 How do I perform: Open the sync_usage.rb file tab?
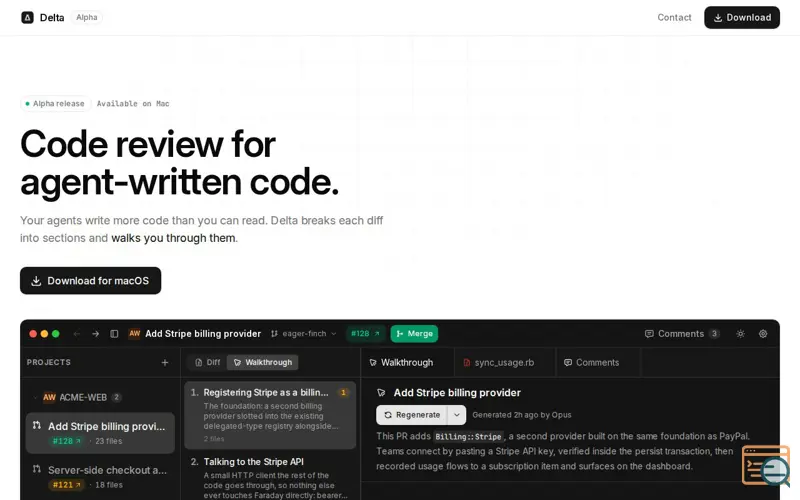click(x=504, y=362)
